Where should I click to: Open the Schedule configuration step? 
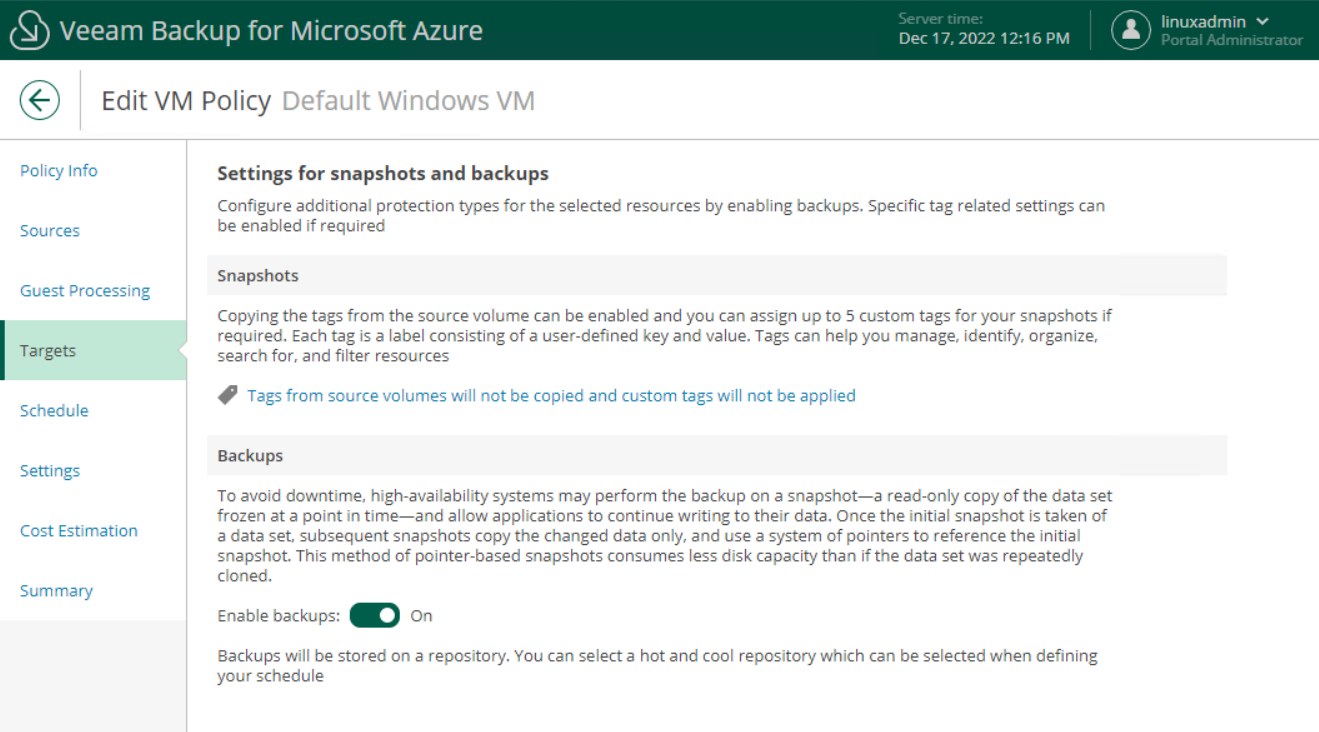point(54,410)
